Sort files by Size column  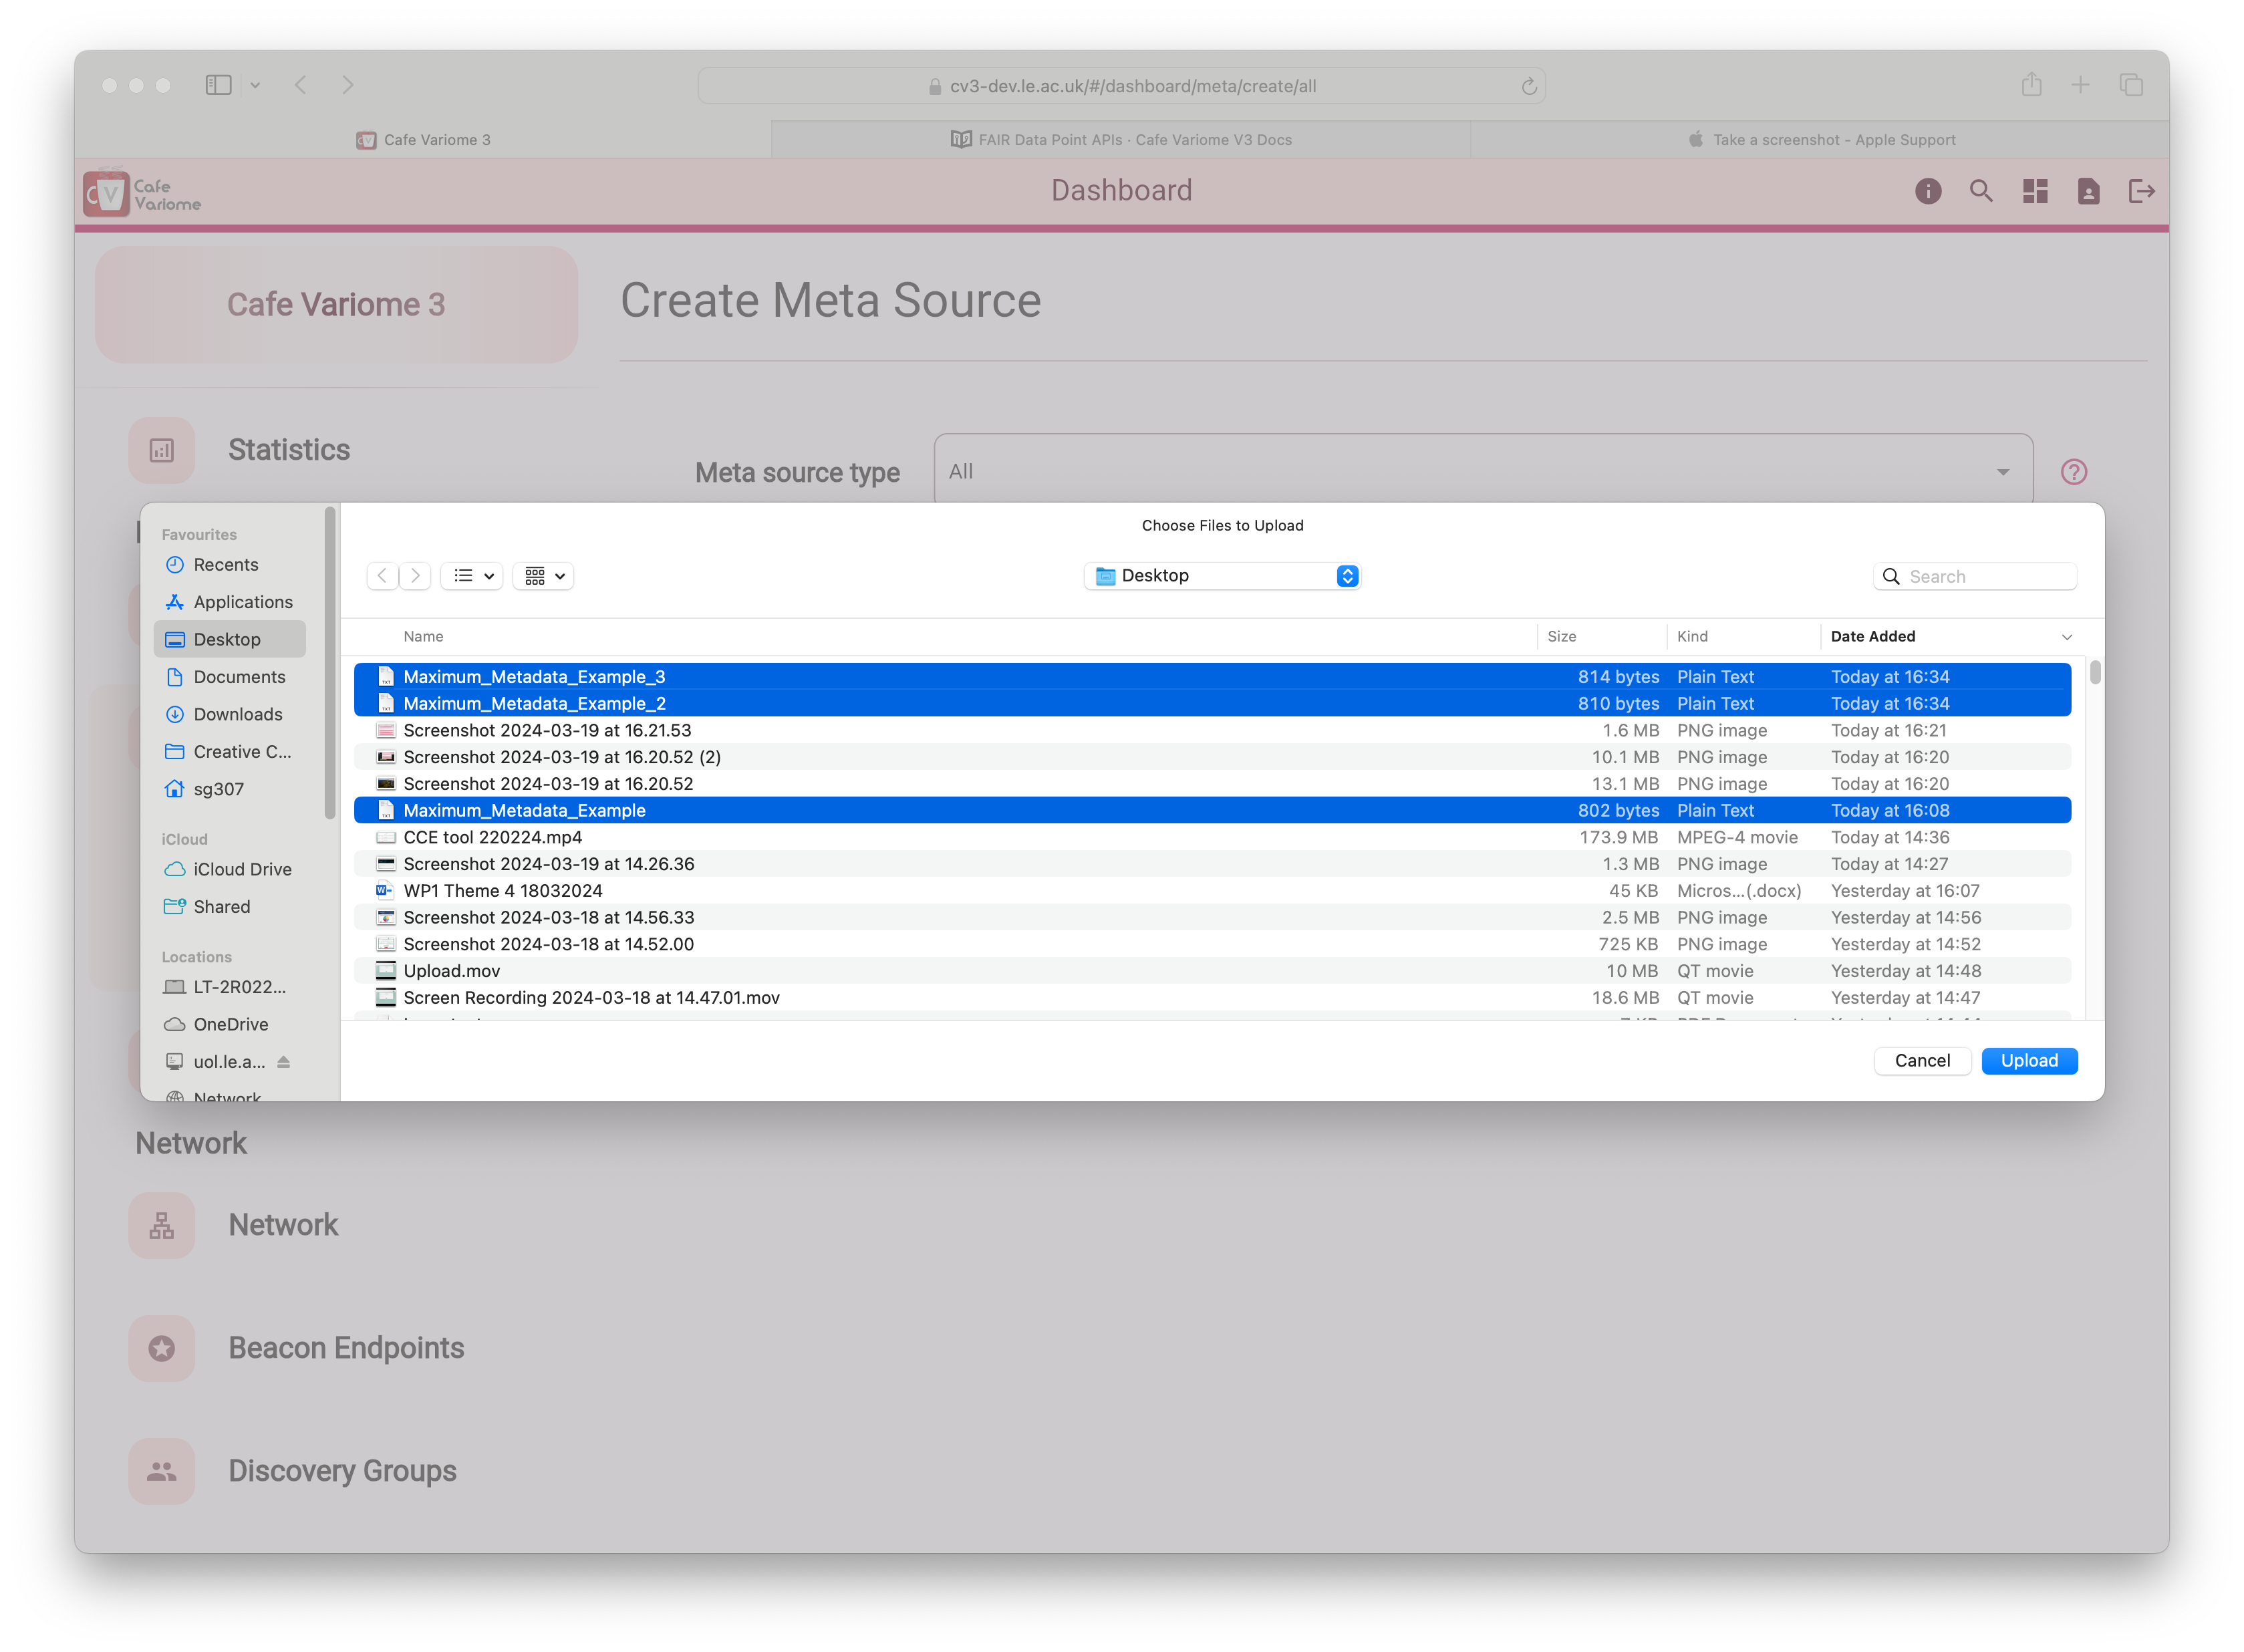[1561, 637]
